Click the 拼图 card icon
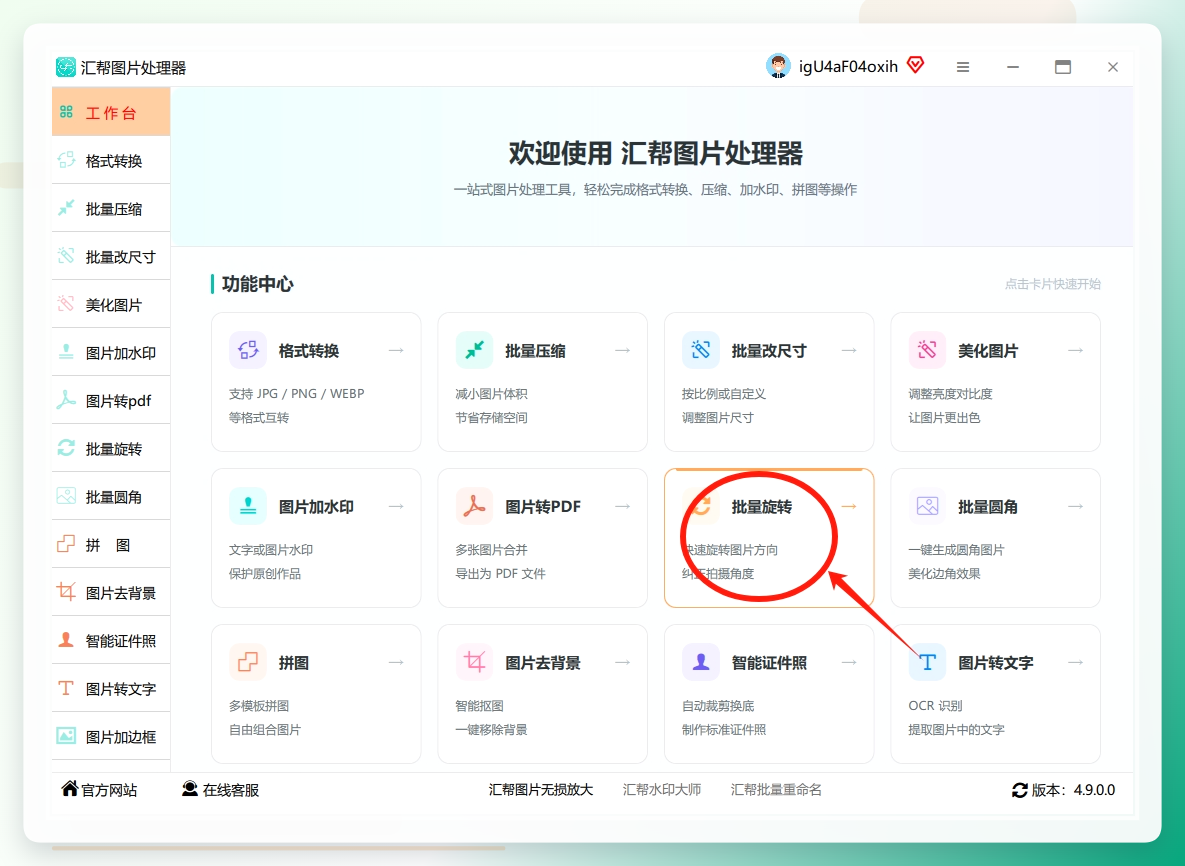This screenshot has height=866, width=1185. [x=248, y=663]
